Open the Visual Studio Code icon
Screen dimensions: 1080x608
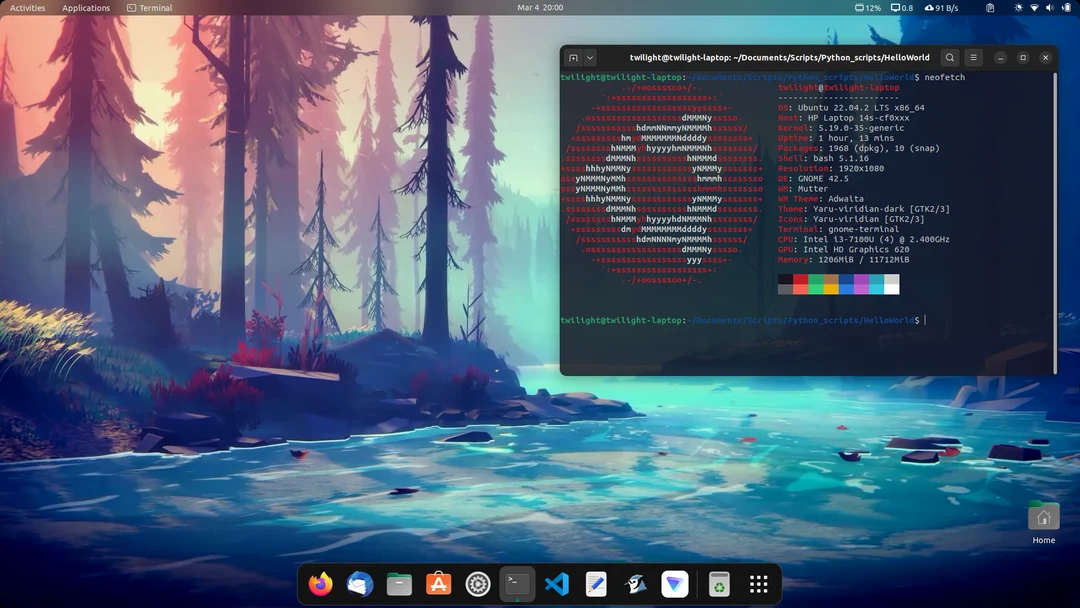(557, 584)
